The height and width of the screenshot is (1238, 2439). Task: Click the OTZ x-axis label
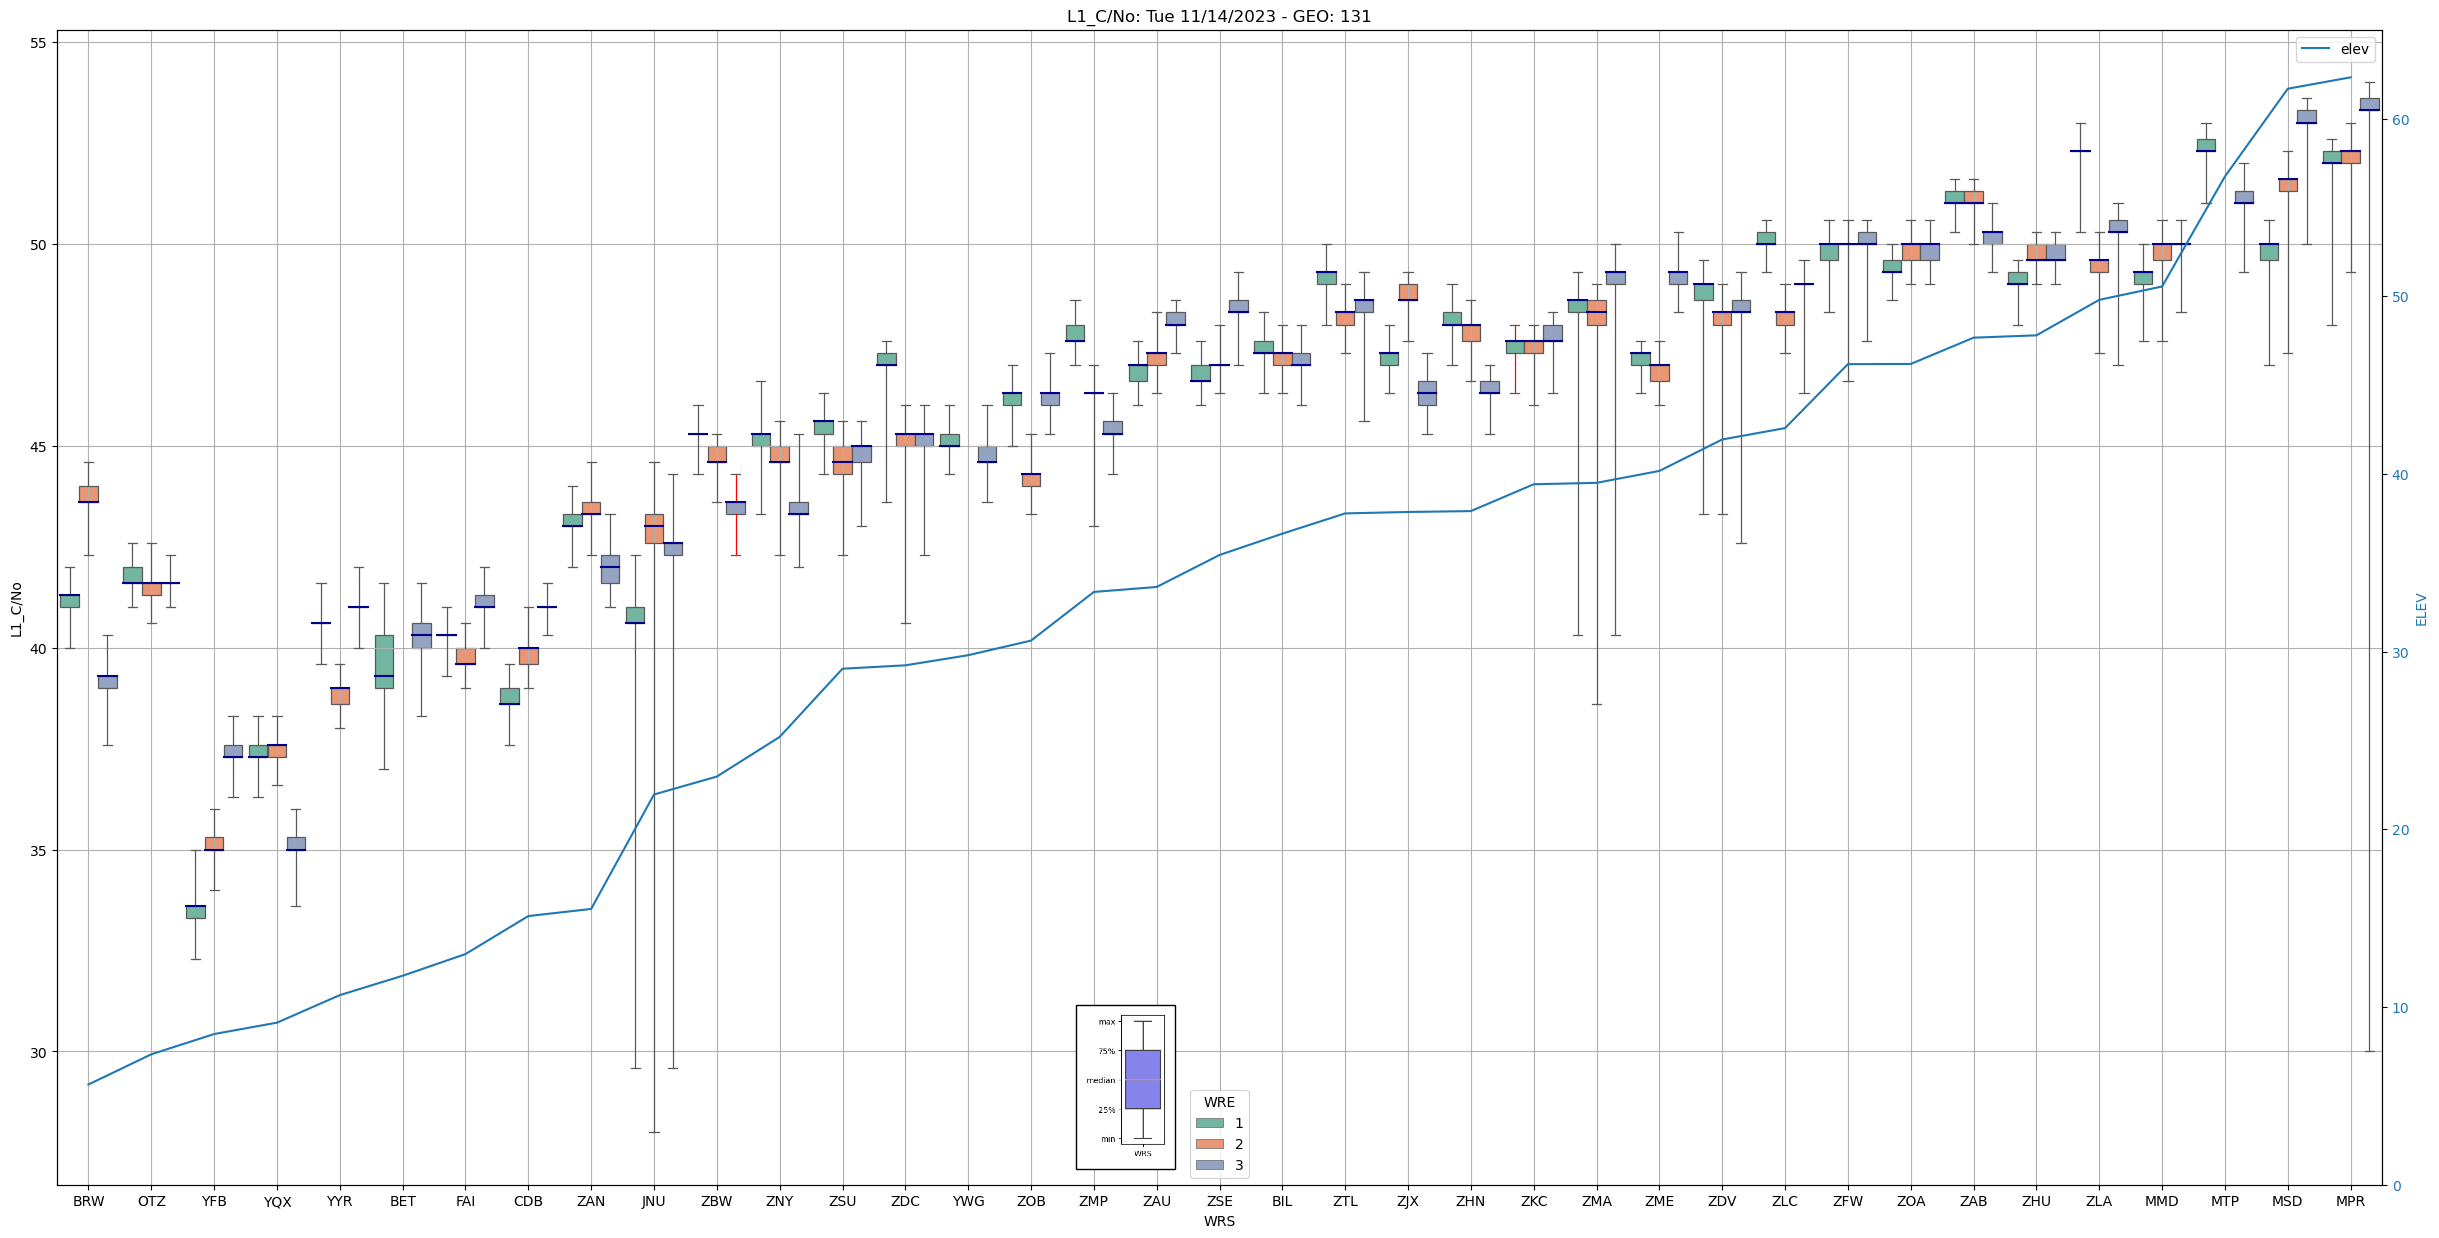[x=151, y=1201]
